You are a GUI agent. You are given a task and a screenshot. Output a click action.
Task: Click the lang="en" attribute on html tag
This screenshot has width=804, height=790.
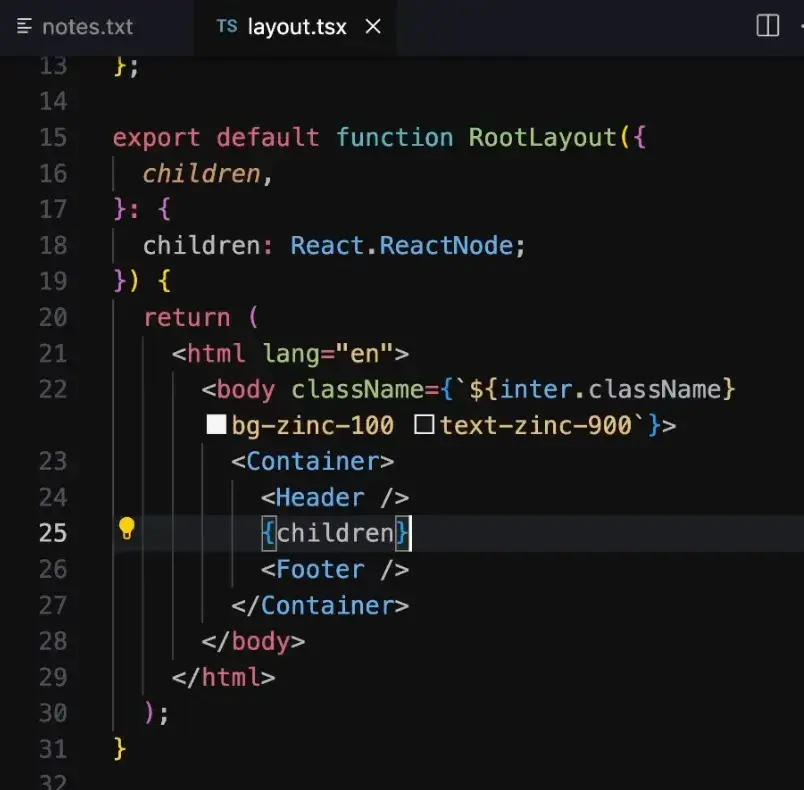coord(328,353)
